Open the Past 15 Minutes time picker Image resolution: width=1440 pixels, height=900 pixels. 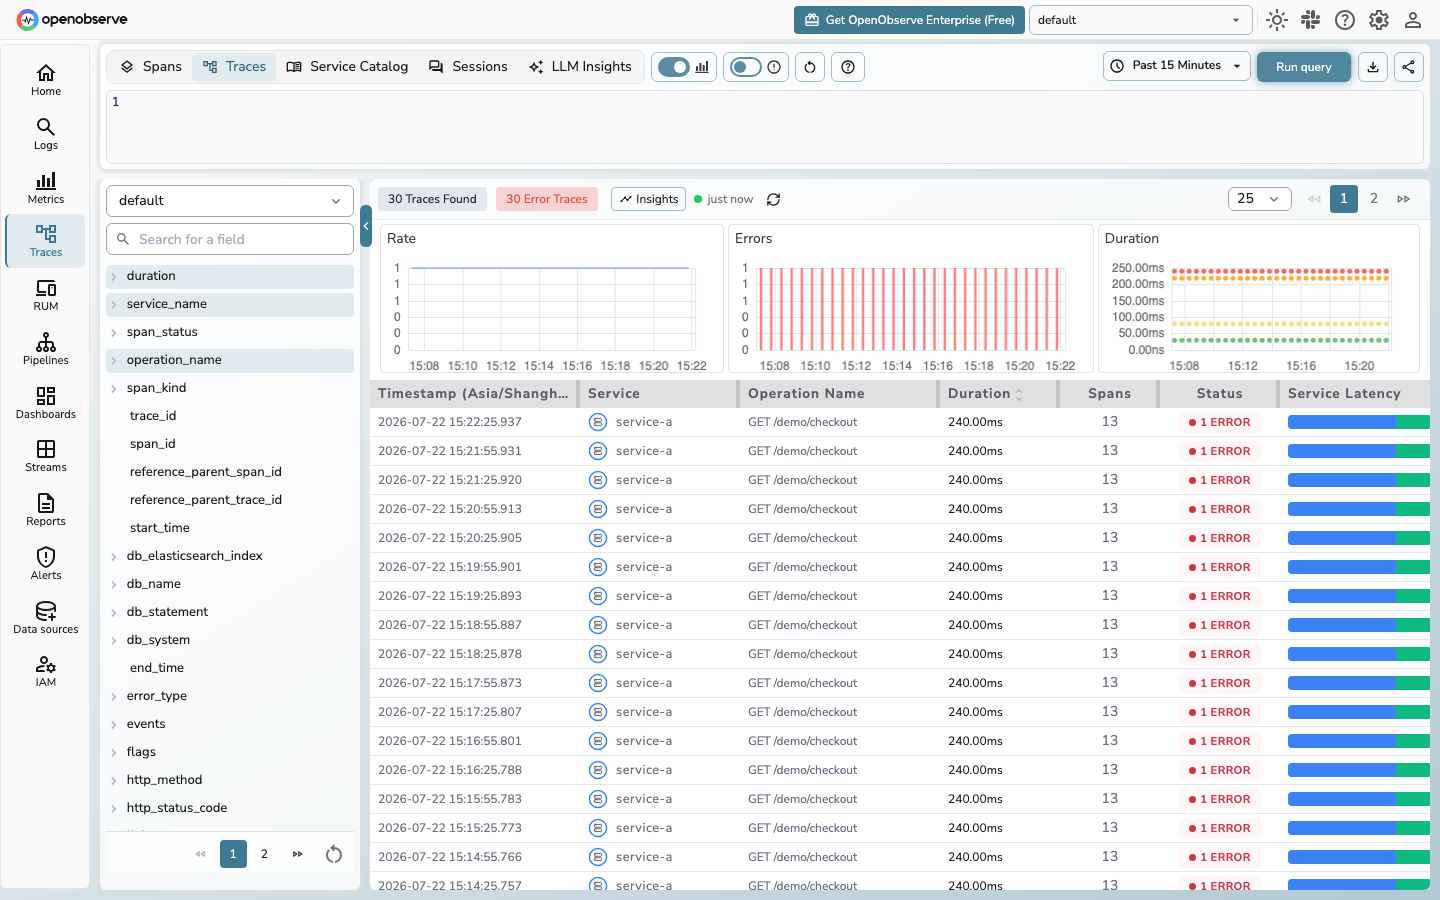pos(1177,66)
